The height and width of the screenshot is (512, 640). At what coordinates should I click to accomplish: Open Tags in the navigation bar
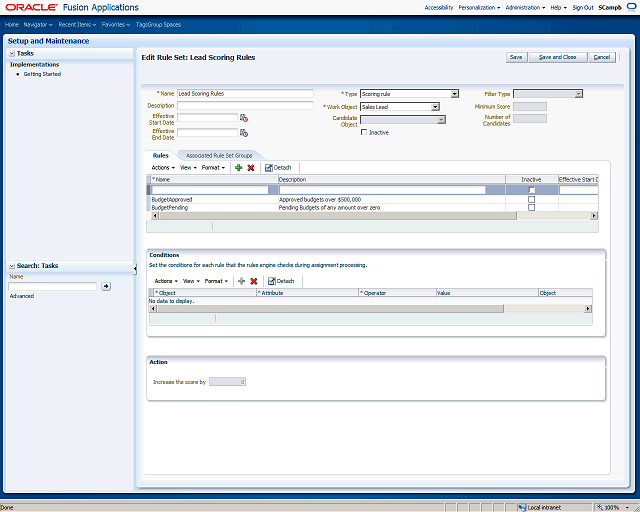[x=141, y=24]
